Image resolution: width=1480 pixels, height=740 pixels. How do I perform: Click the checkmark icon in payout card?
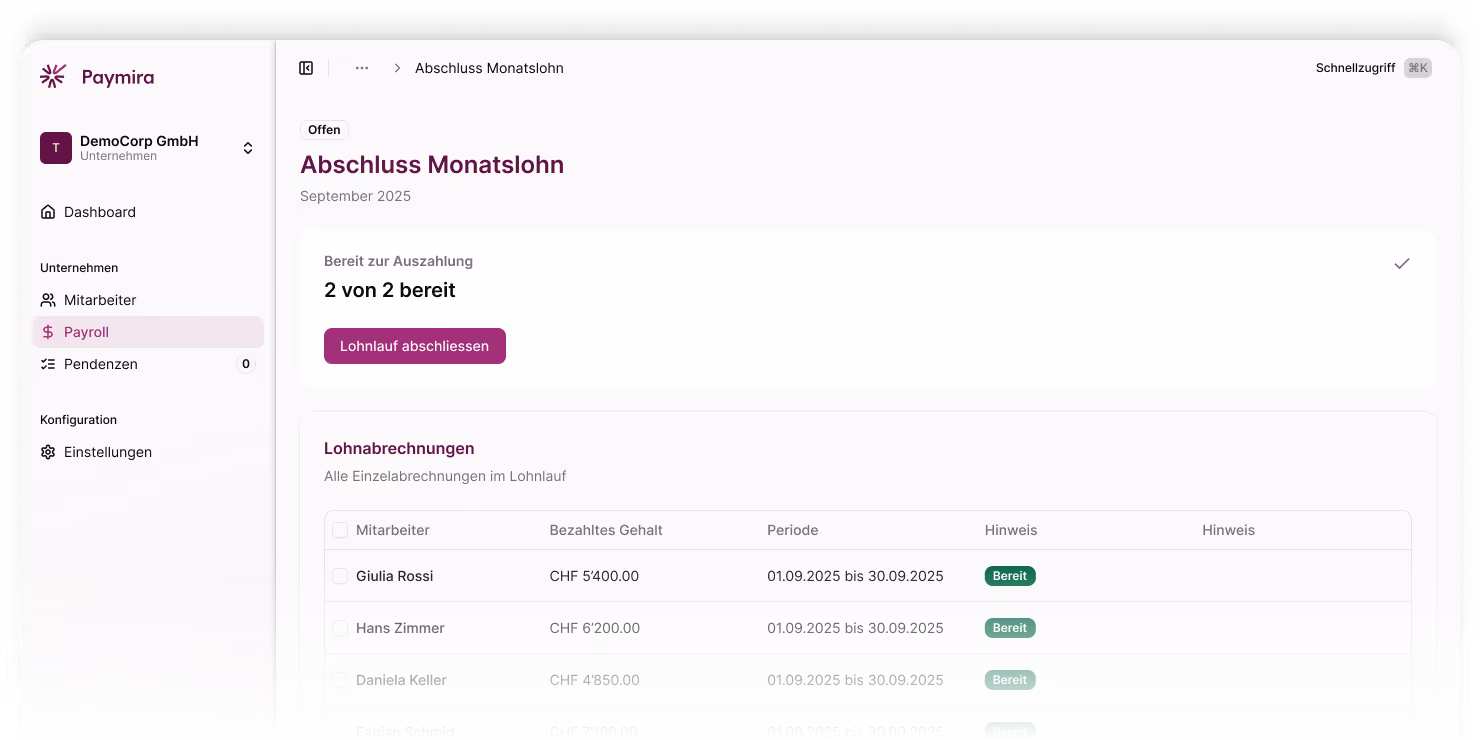1402,264
